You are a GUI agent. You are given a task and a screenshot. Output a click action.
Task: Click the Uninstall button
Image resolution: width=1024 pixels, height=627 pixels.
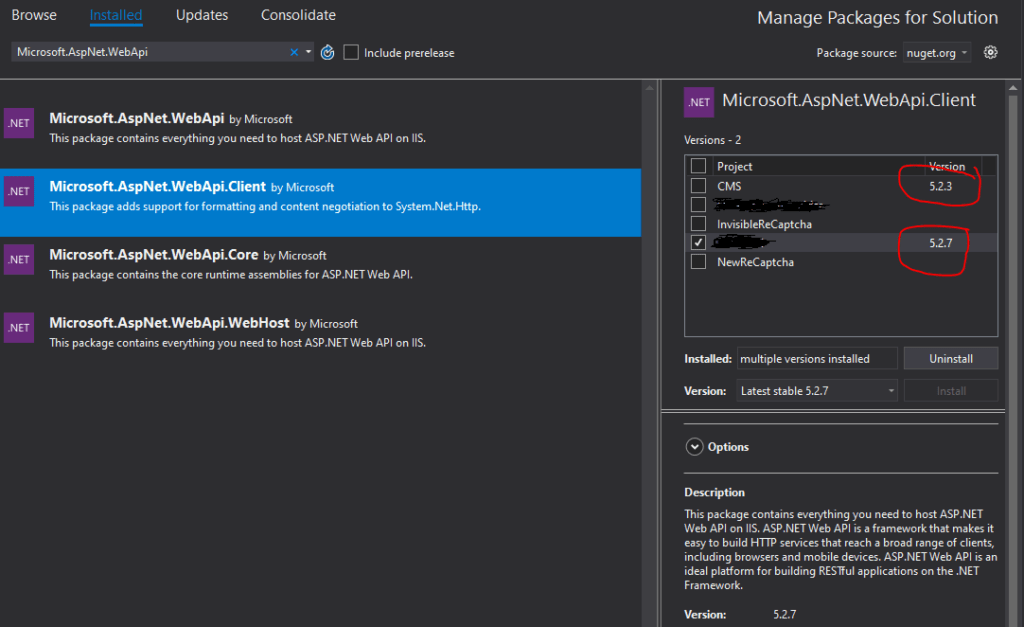[951, 359]
